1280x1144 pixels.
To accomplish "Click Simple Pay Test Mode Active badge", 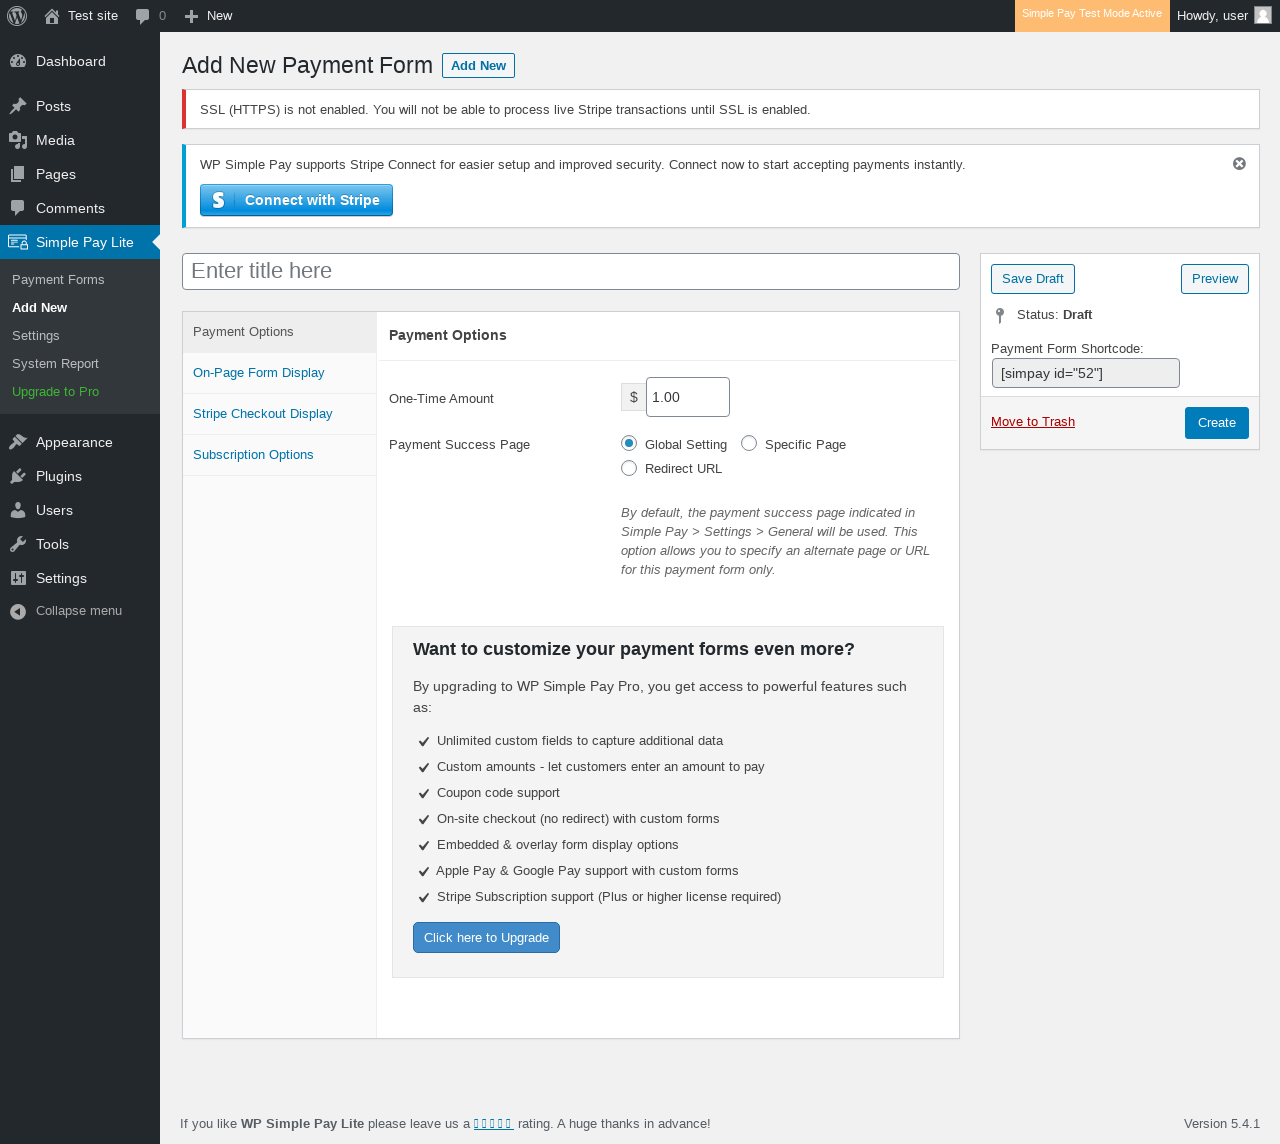I will [x=1092, y=14].
